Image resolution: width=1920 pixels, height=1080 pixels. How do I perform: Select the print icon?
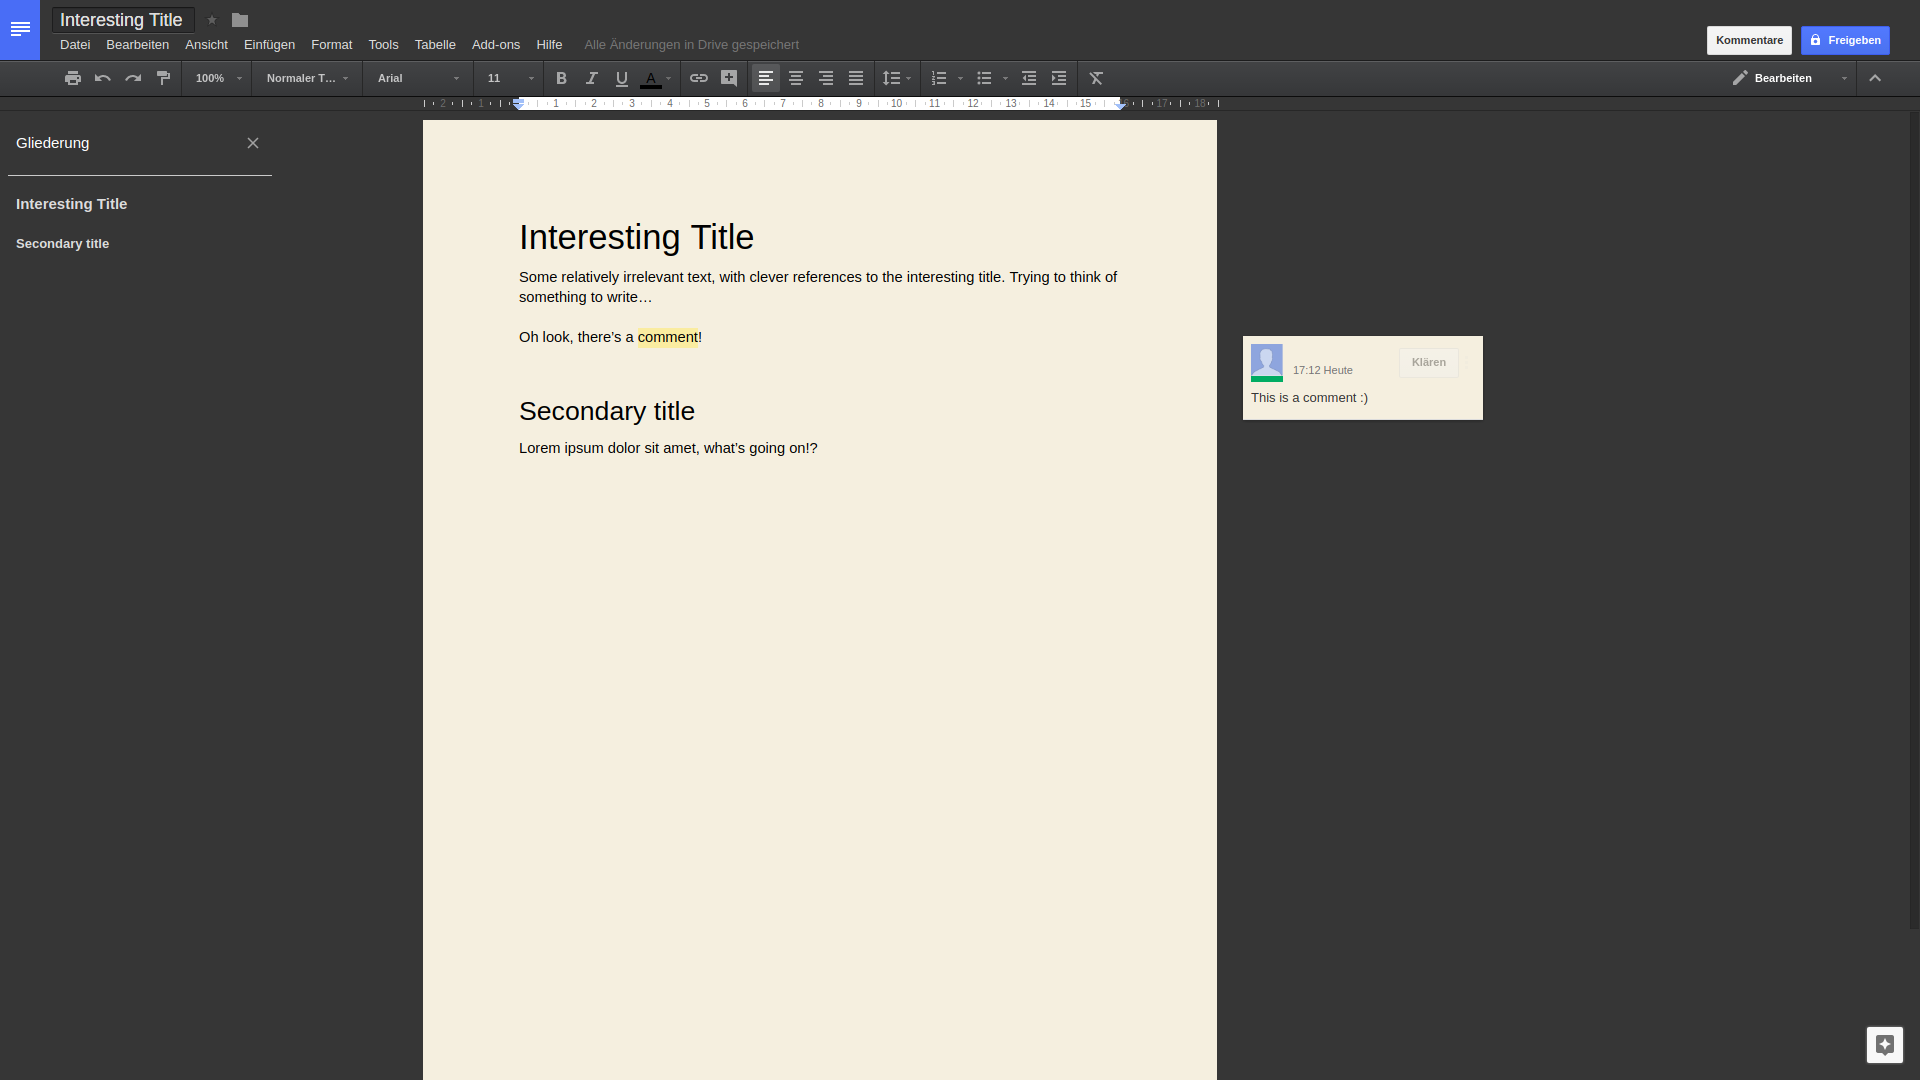[72, 78]
